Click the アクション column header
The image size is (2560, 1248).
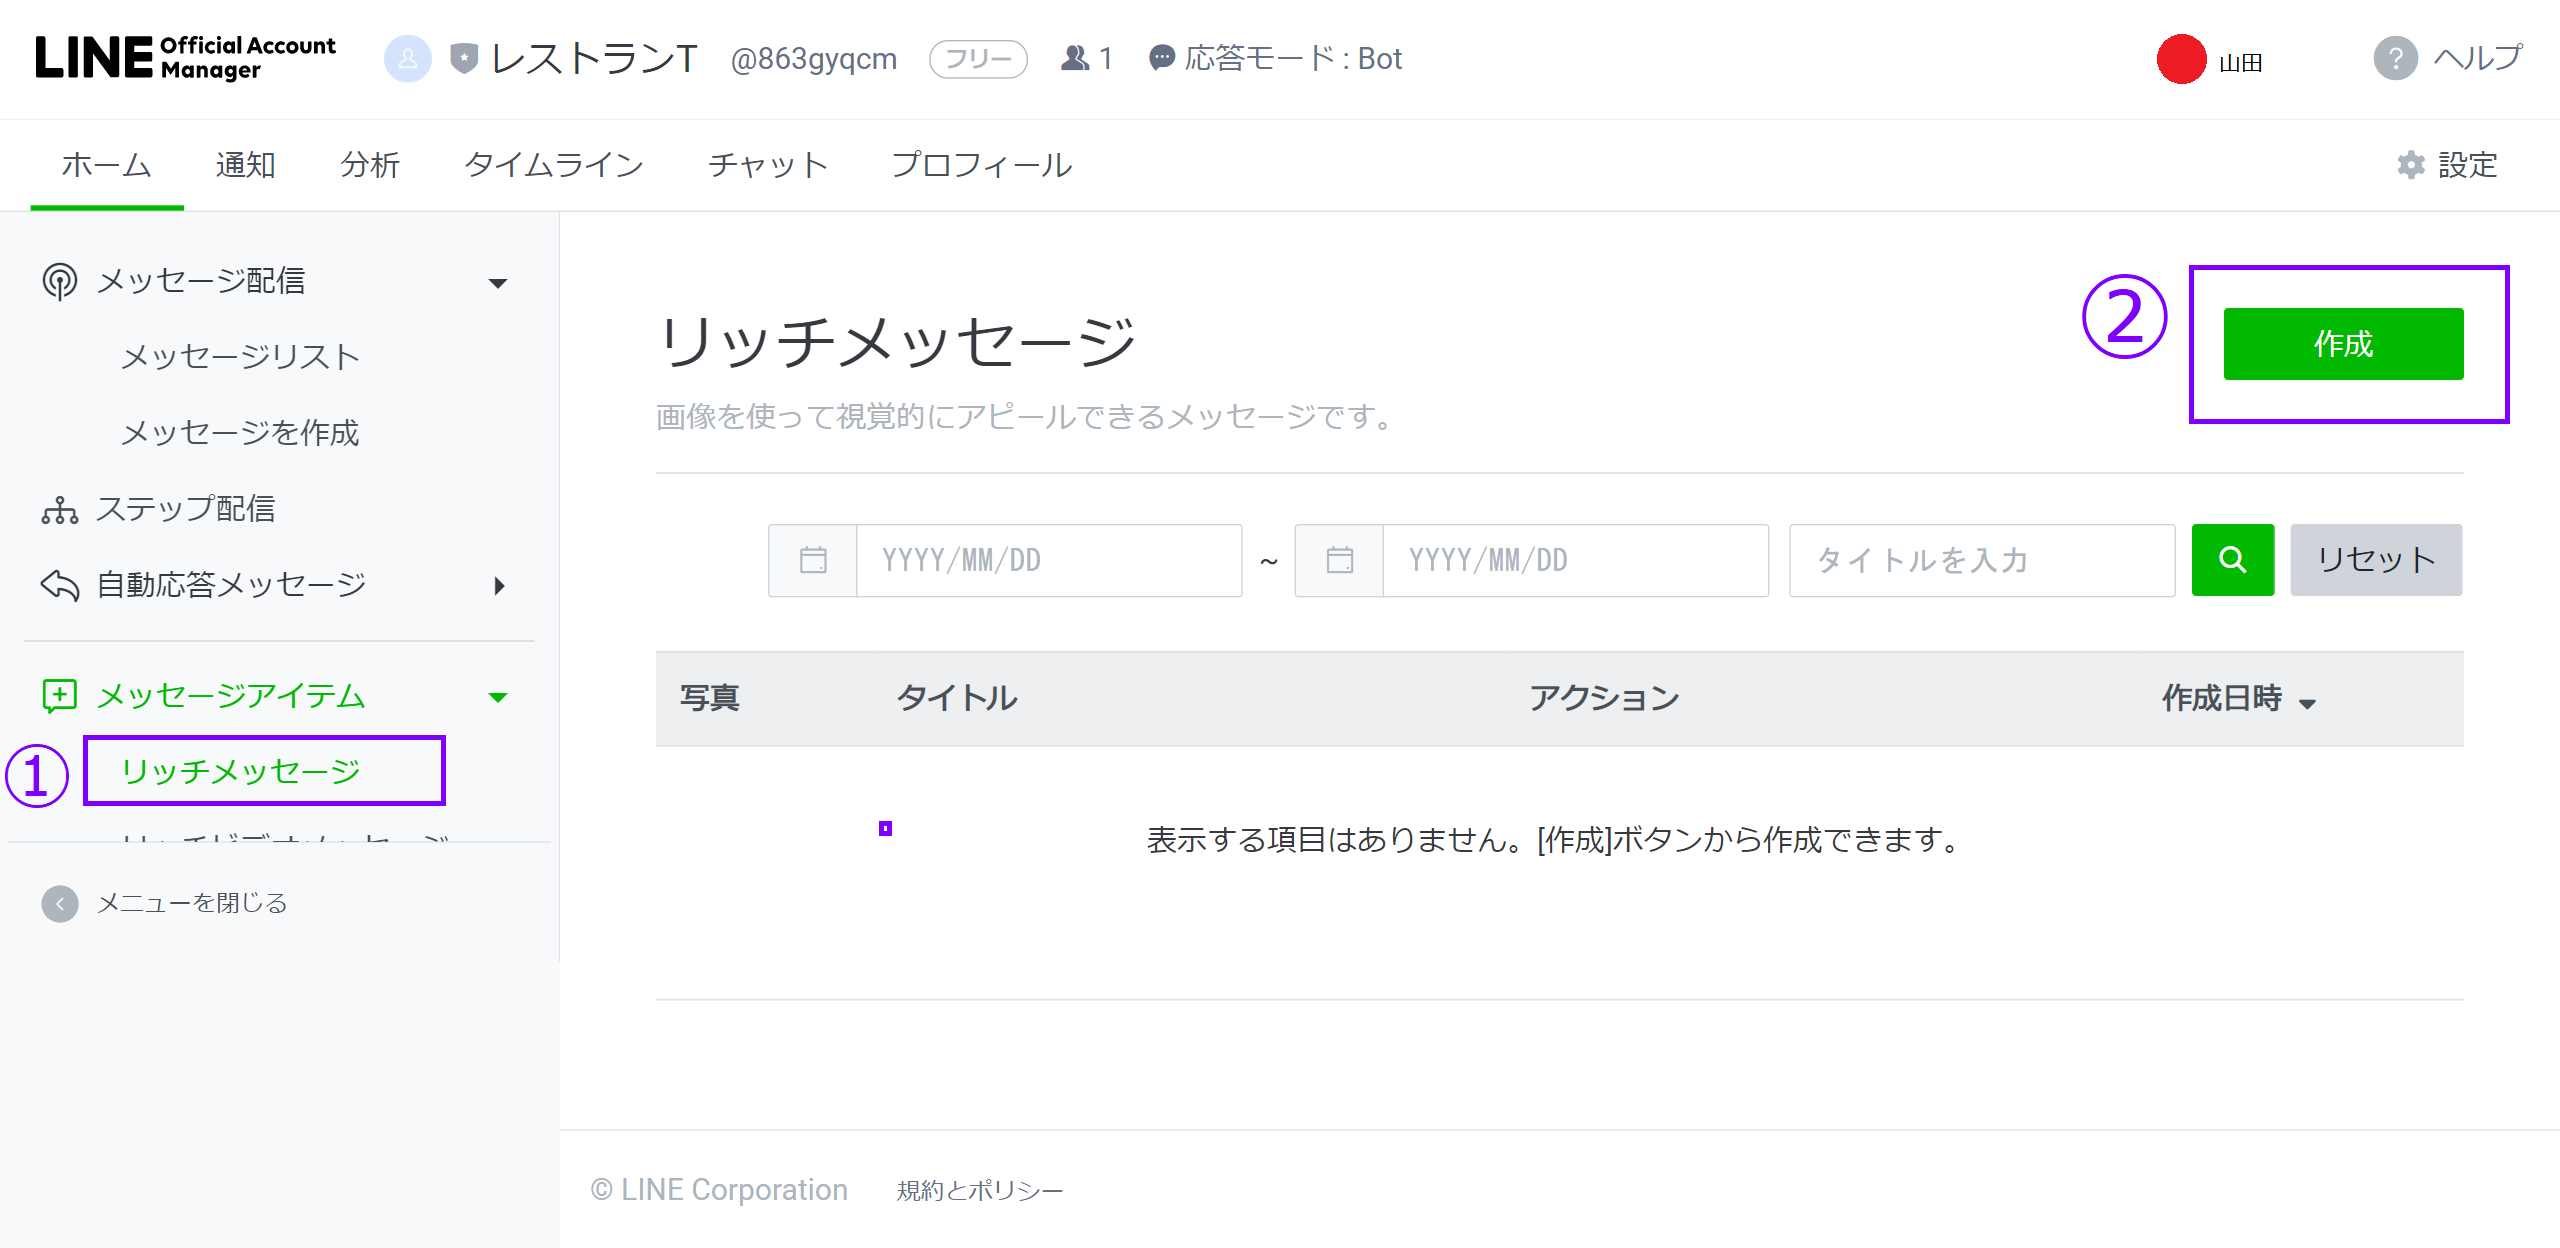1604,699
